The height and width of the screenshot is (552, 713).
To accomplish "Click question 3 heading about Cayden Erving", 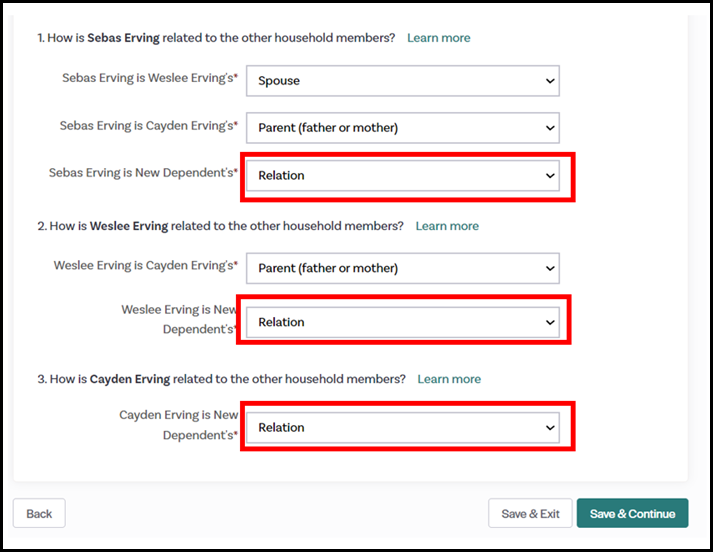I will pyautogui.click(x=221, y=379).
